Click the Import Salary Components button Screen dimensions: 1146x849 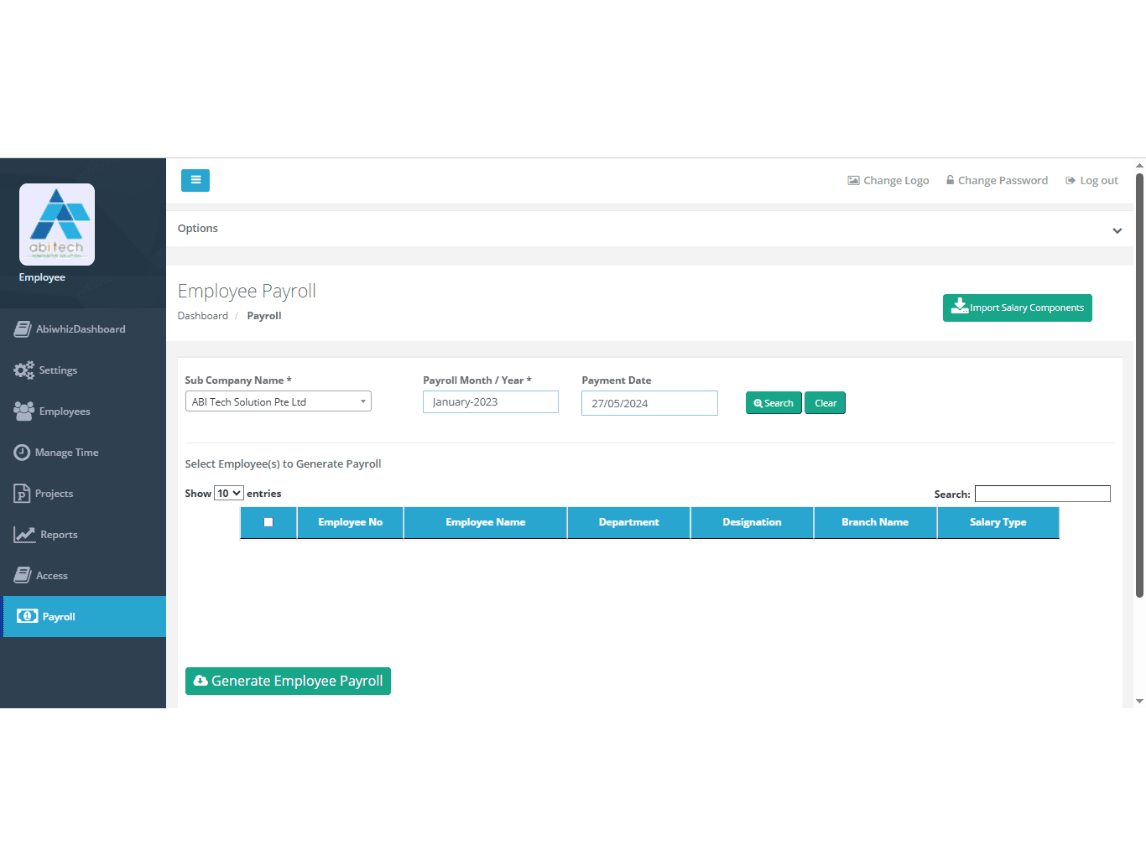[x=1017, y=308]
